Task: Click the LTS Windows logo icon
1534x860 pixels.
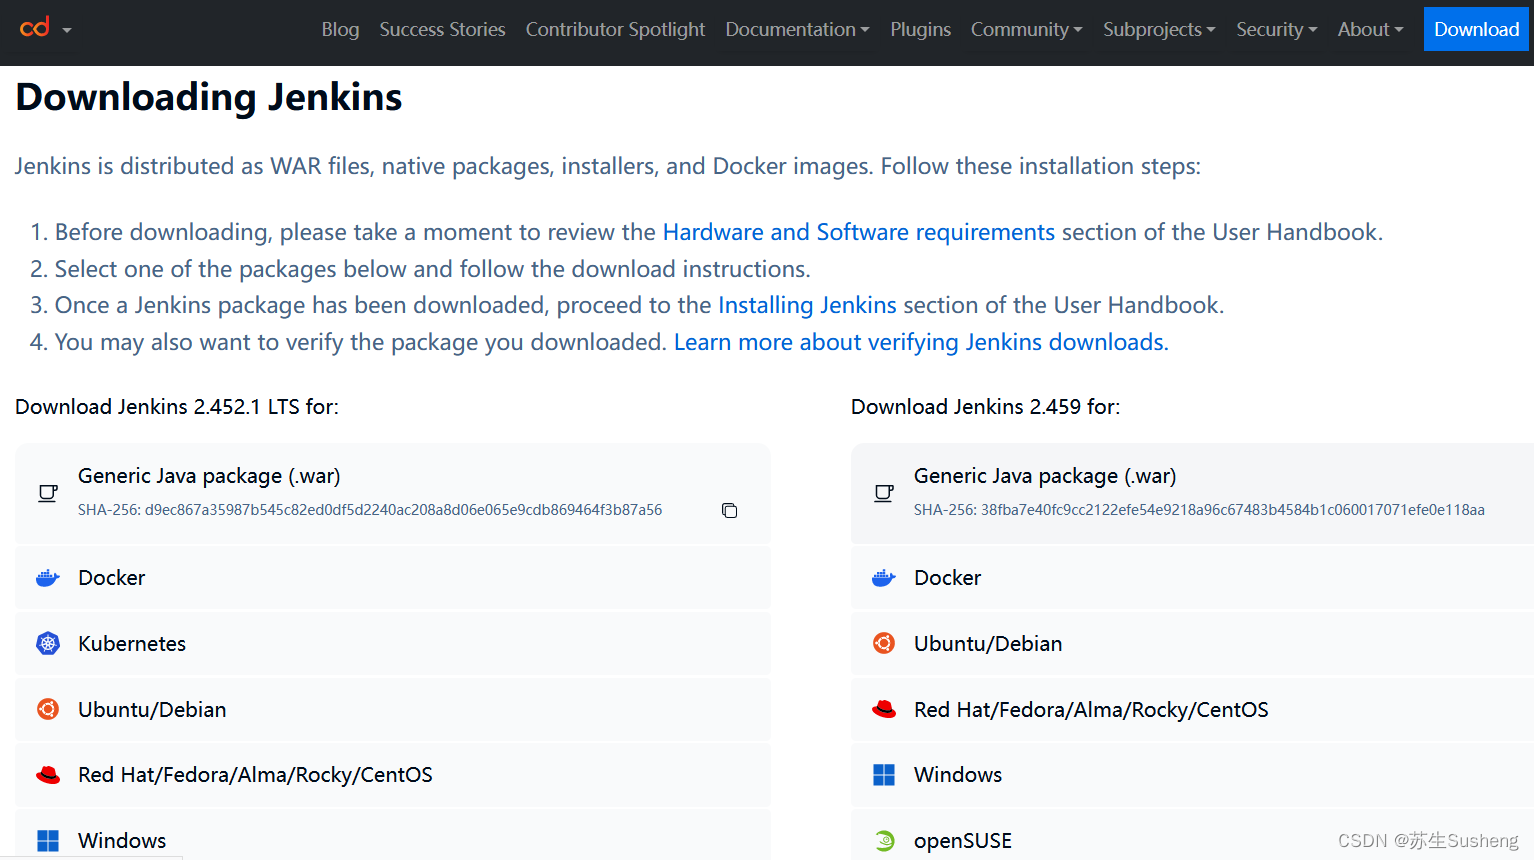Action: coord(47,840)
